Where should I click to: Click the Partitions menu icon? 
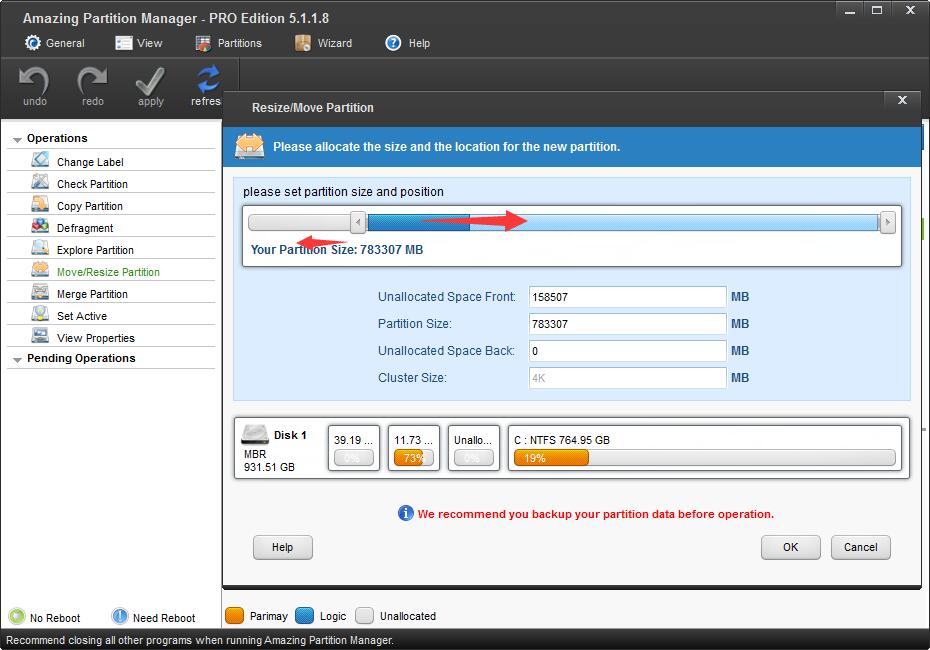pos(203,43)
